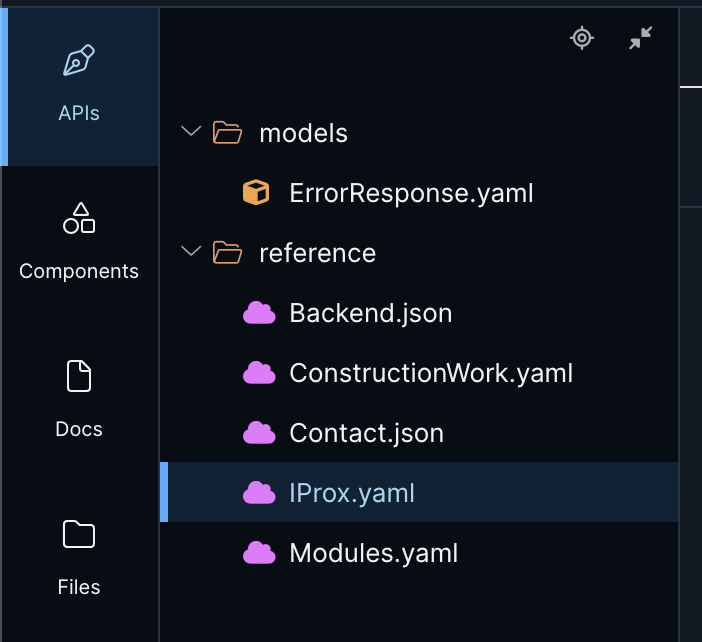Open the Docs sidebar section
Image resolution: width=702 pixels, height=642 pixels.
(x=79, y=400)
